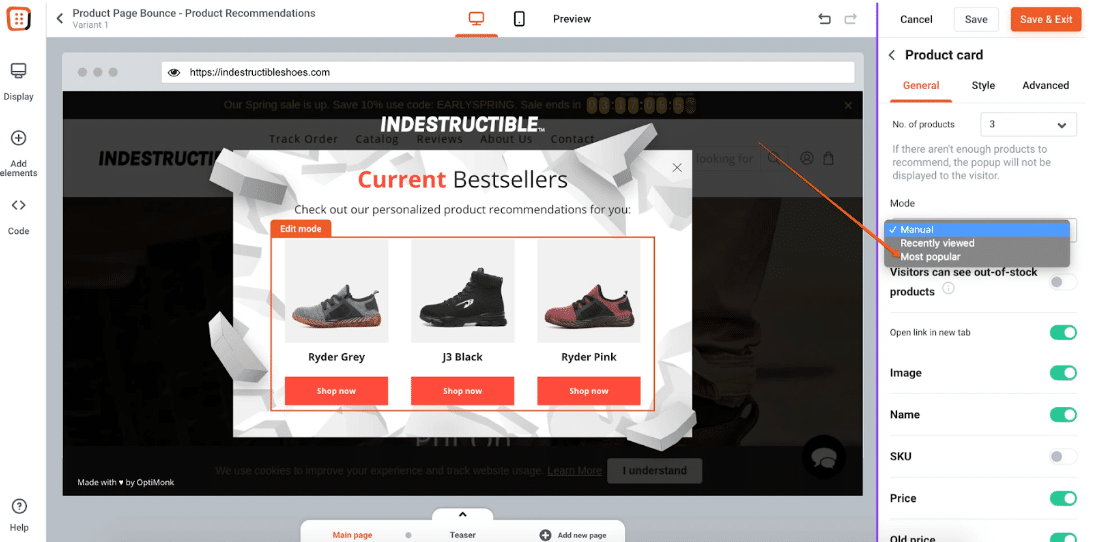The image size is (1108, 542).
Task: Switch to mobile view icon
Action: click(x=519, y=19)
